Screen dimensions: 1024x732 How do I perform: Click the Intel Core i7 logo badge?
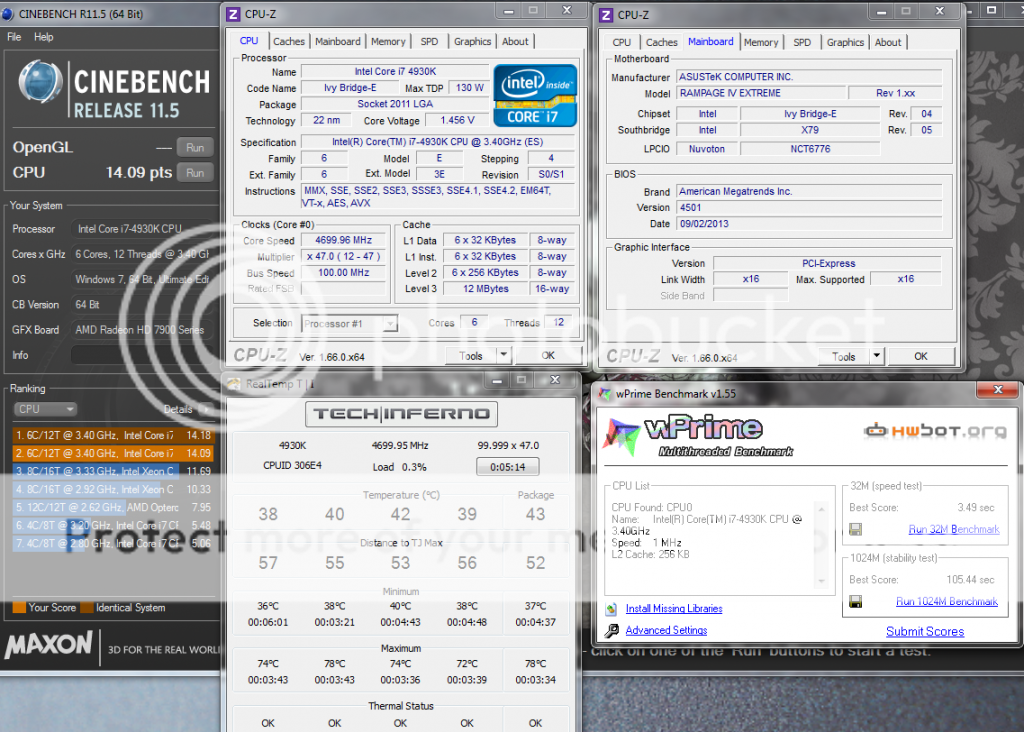point(535,95)
